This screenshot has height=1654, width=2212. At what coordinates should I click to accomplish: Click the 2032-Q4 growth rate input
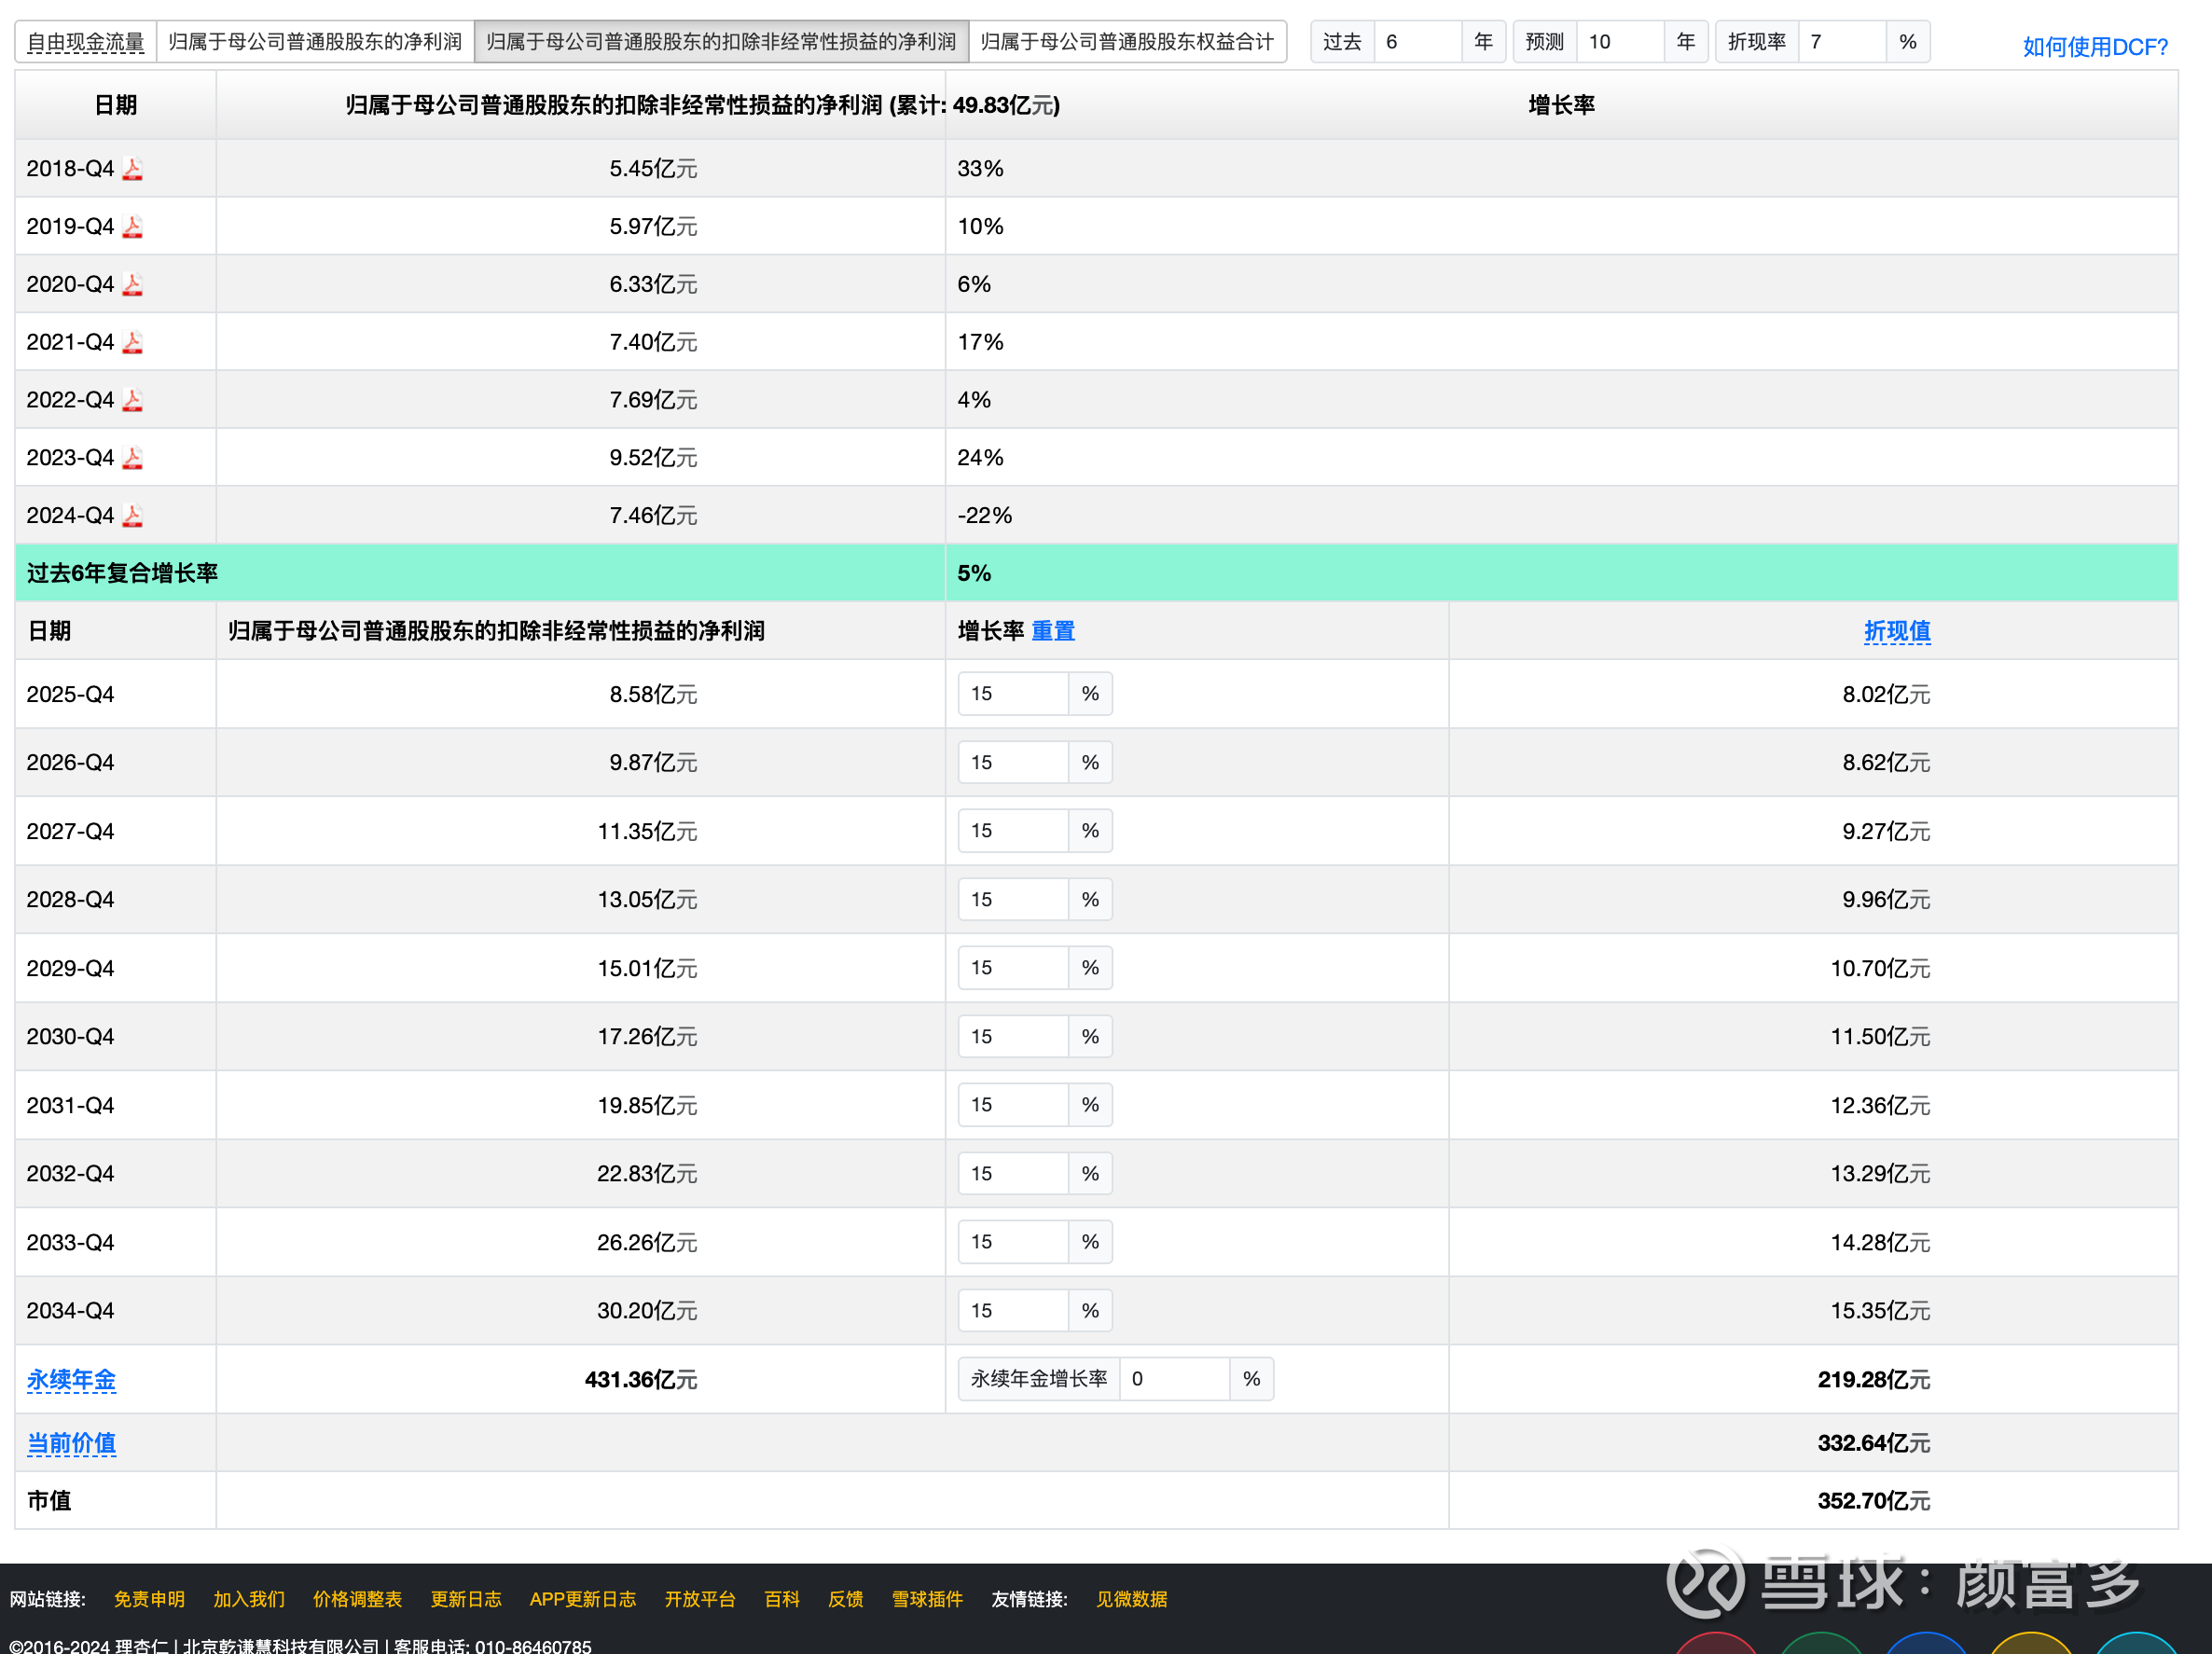click(x=1013, y=1174)
